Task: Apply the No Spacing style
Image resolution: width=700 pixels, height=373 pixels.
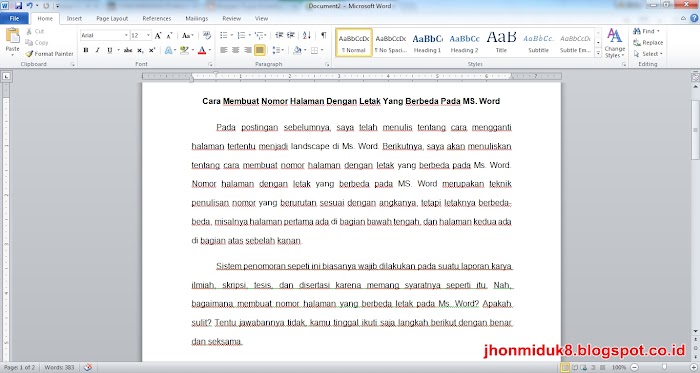Action: (391, 43)
